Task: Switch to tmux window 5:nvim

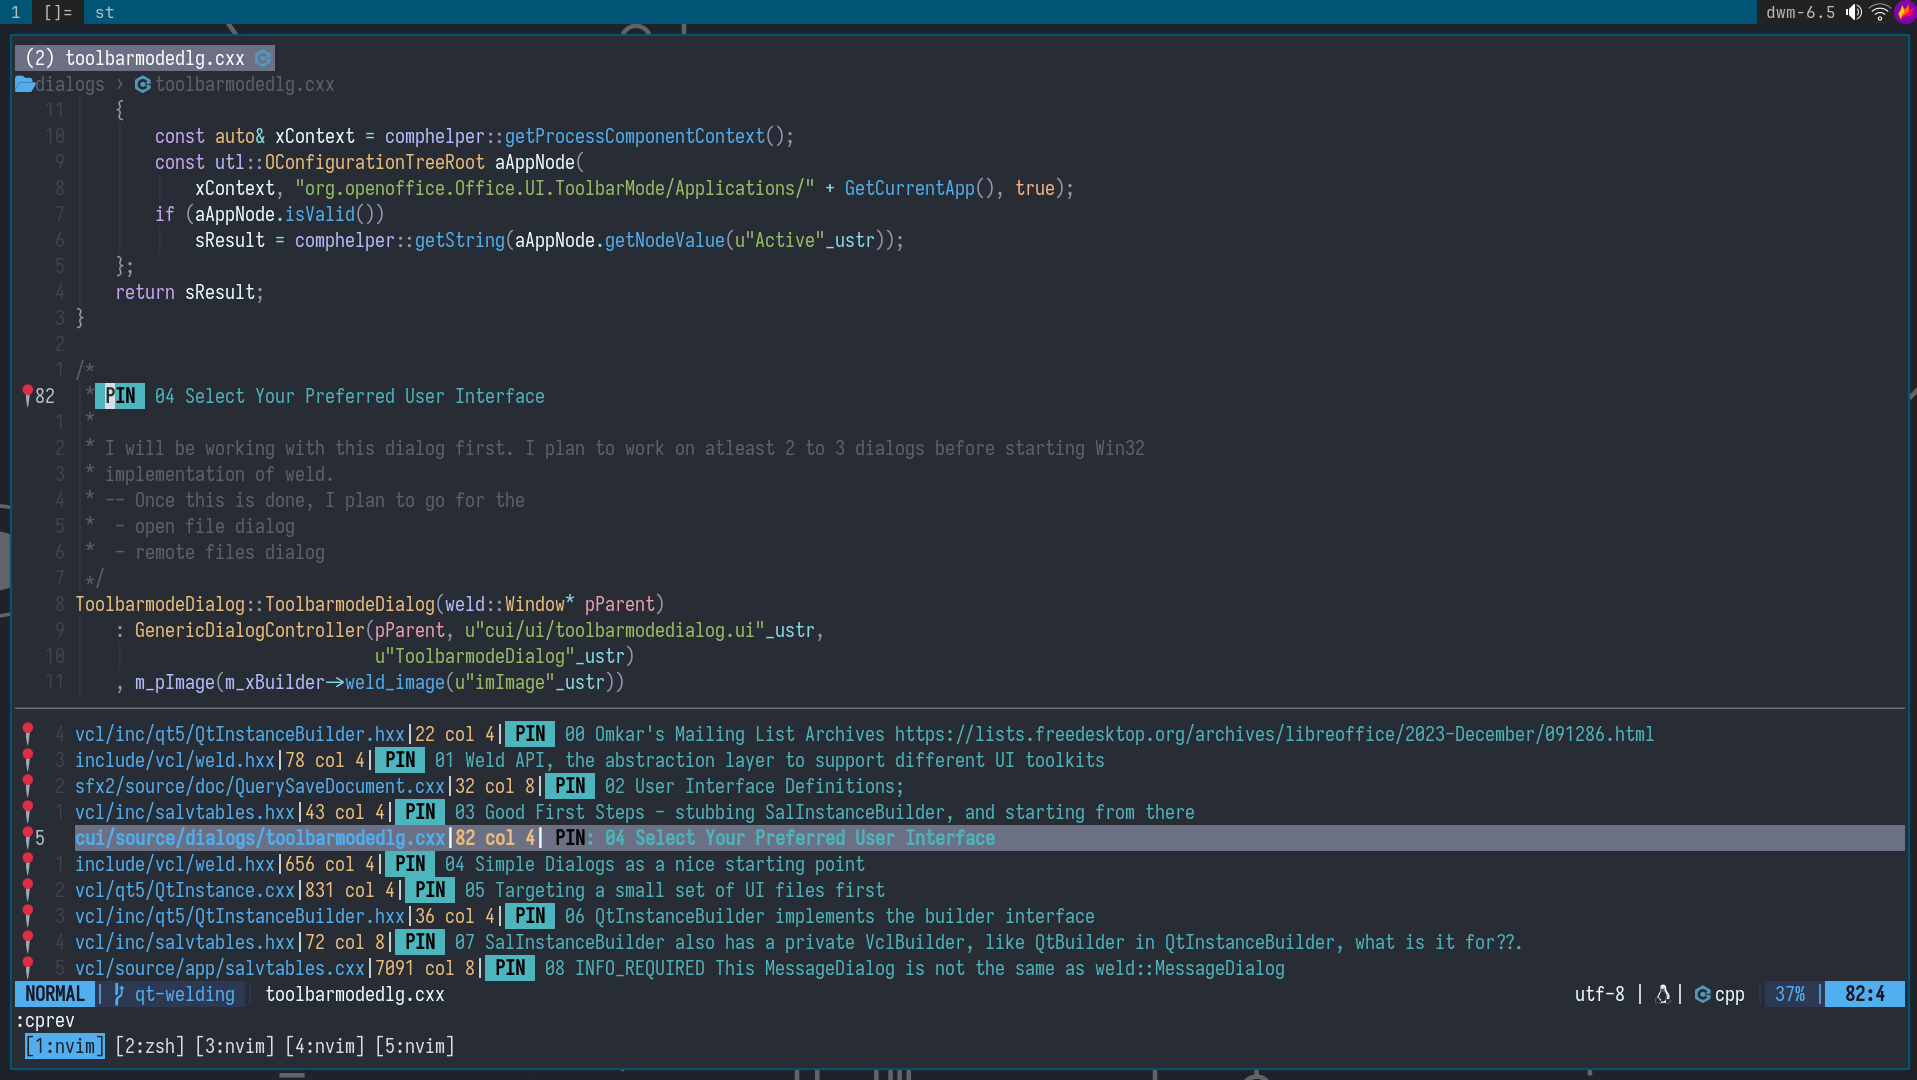Action: tap(415, 1046)
